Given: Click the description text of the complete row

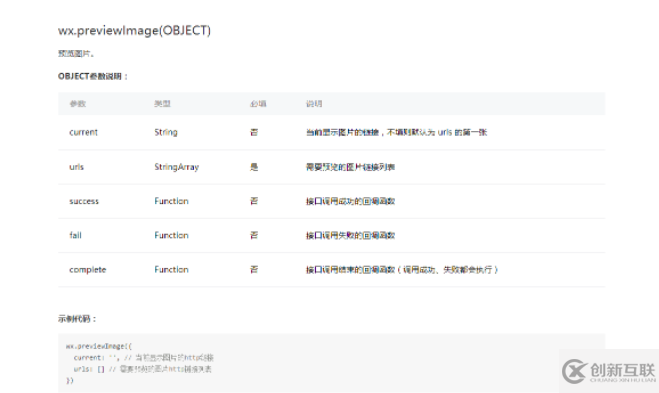Looking at the screenshot, I should 402,269.
